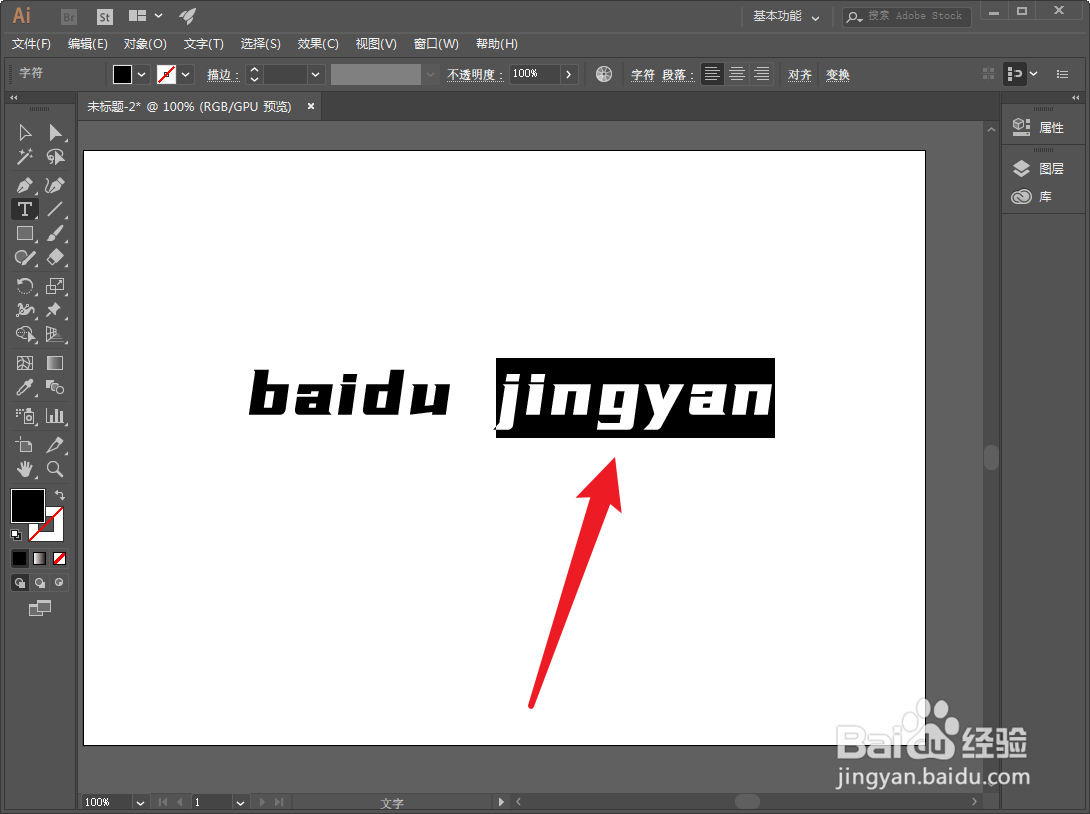Open the 文件(F) menu
The image size is (1090, 814).
point(31,44)
